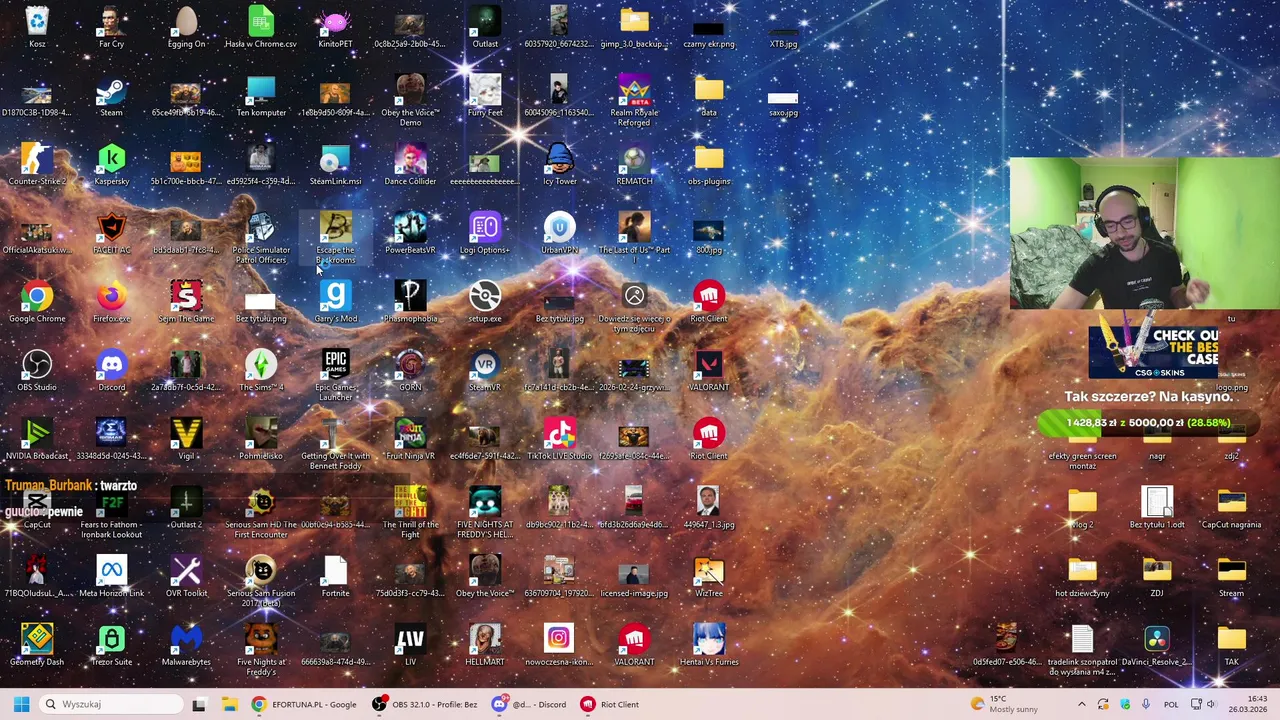Launch OBS Studio from the desktop
Image resolution: width=1280 pixels, height=720 pixels.
[37, 372]
